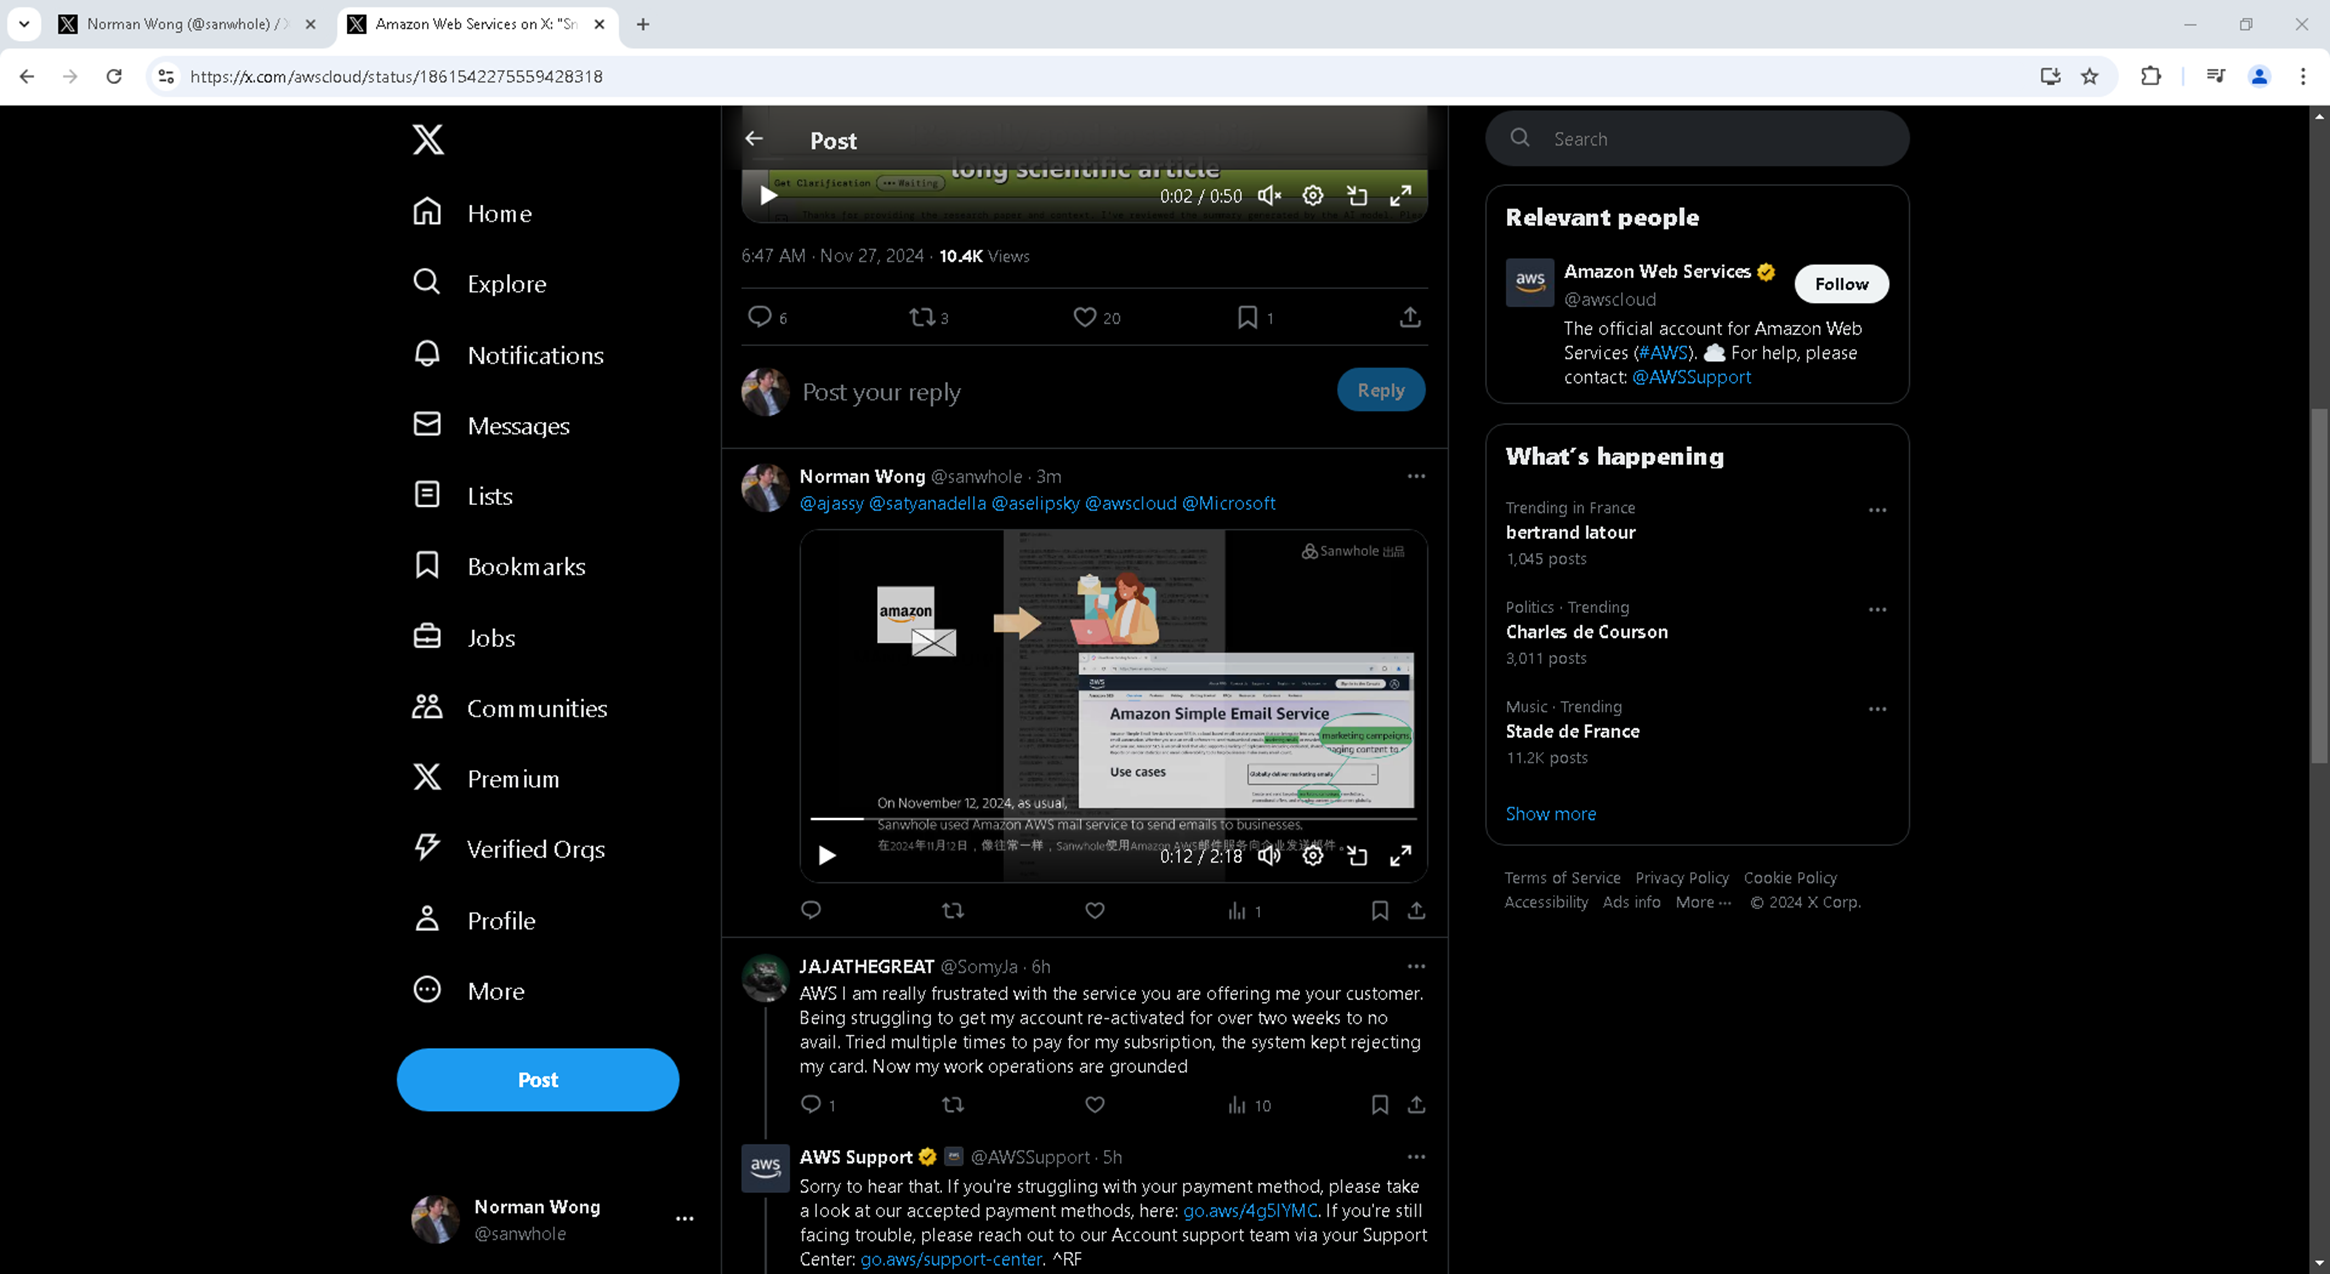The height and width of the screenshot is (1274, 2330).
Task: Open picture-in-picture on Norman Wong's video
Action: (1357, 856)
